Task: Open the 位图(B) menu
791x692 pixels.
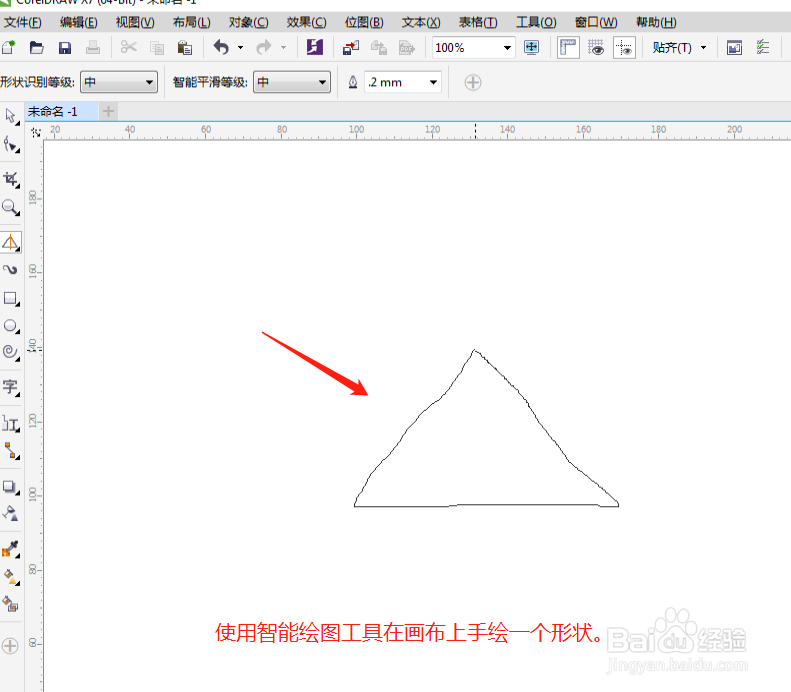Action: (364, 22)
